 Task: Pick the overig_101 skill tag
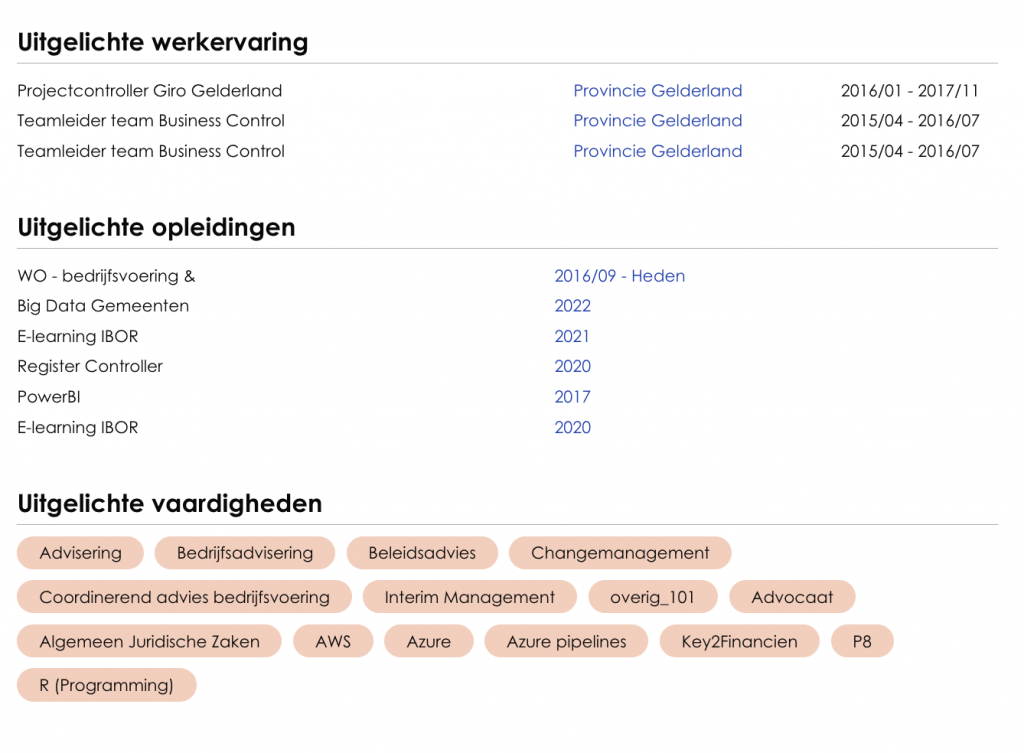pos(652,597)
